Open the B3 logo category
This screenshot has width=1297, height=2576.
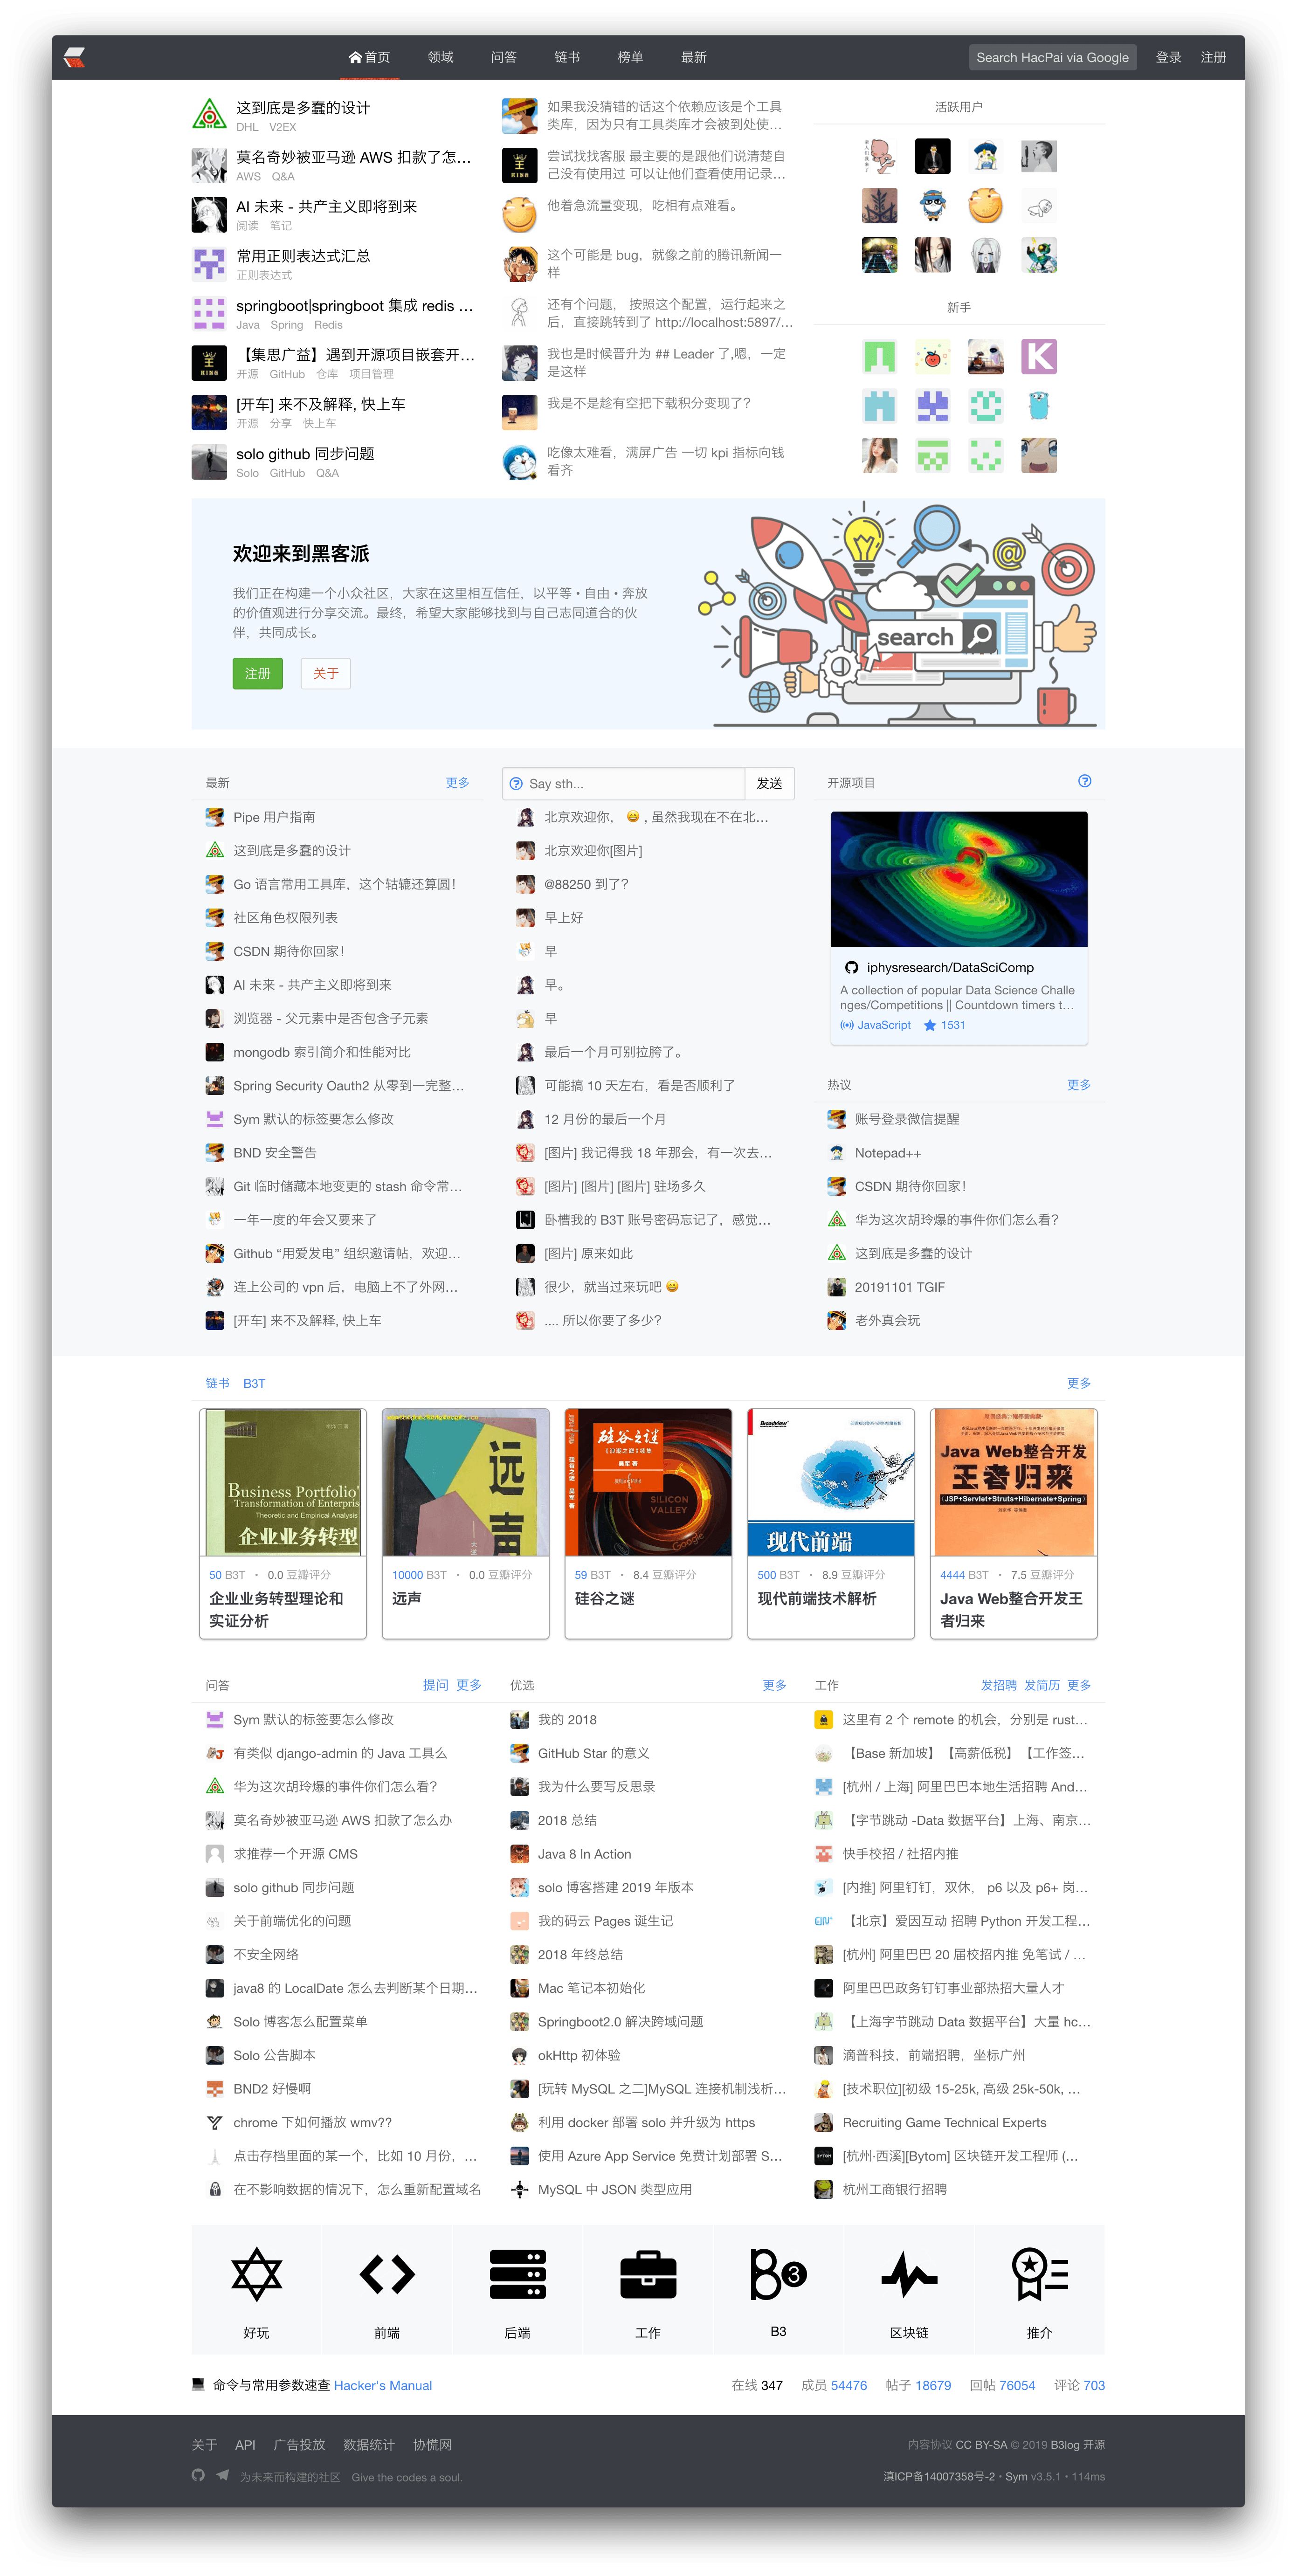[778, 2289]
